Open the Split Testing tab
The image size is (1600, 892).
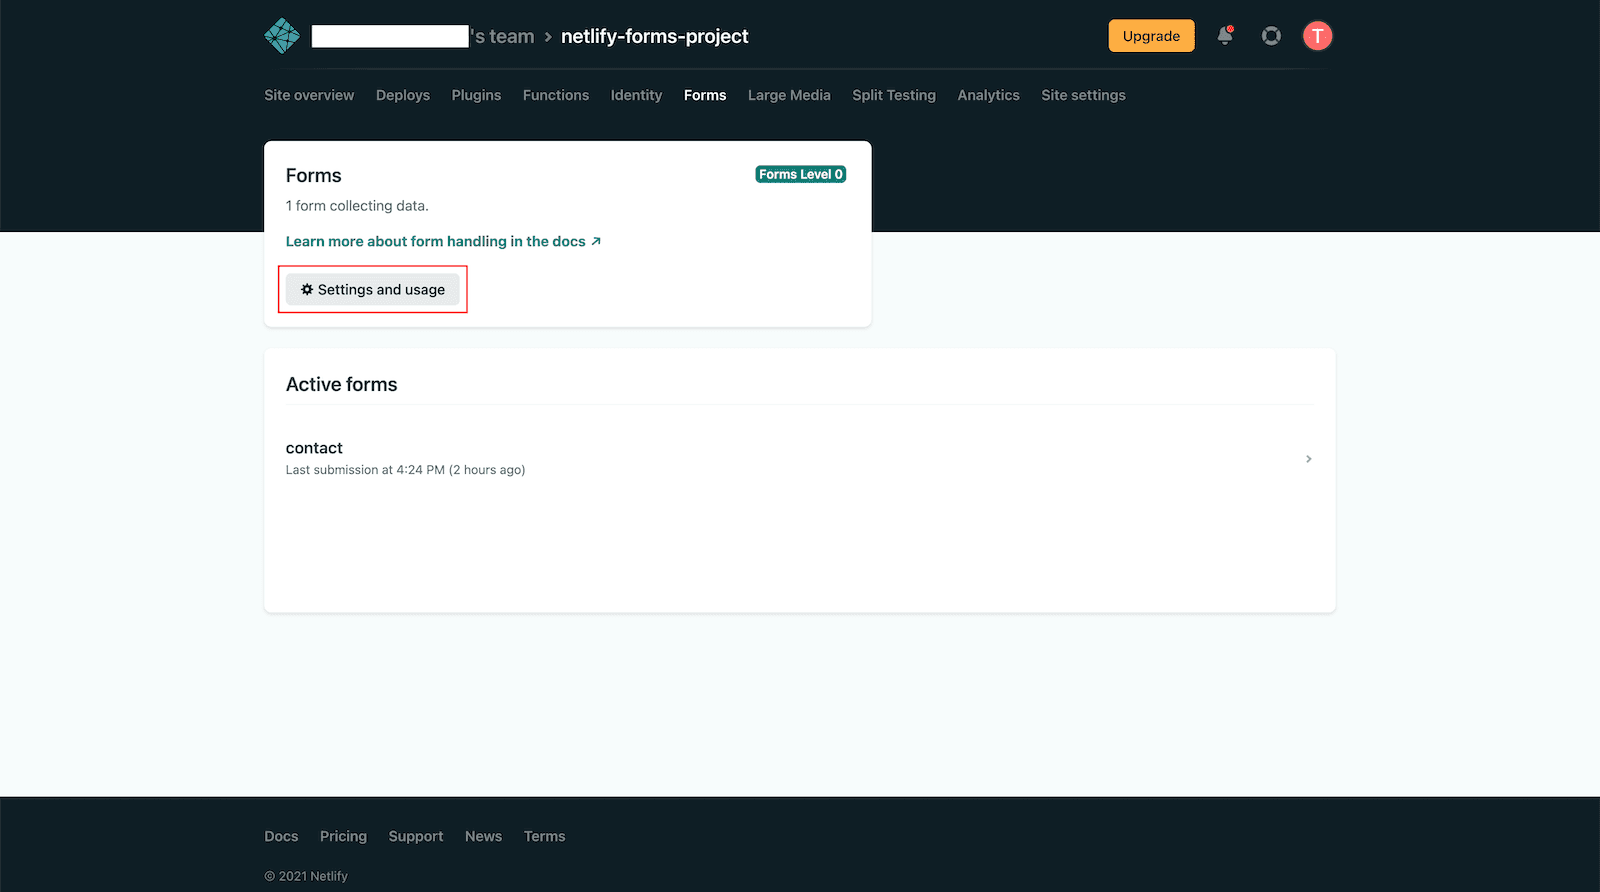pyautogui.click(x=894, y=95)
